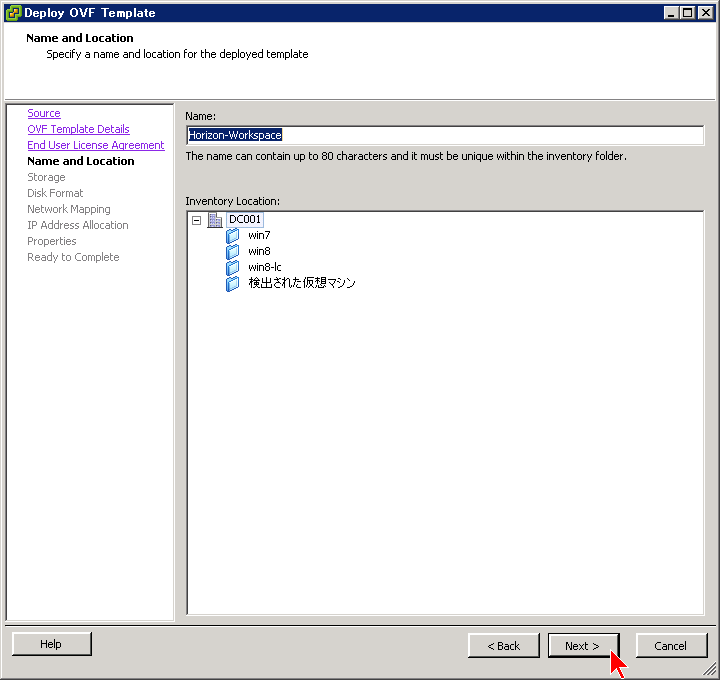Maximize the Deploy OVF Template window
The height and width of the screenshot is (680, 720).
pos(687,13)
